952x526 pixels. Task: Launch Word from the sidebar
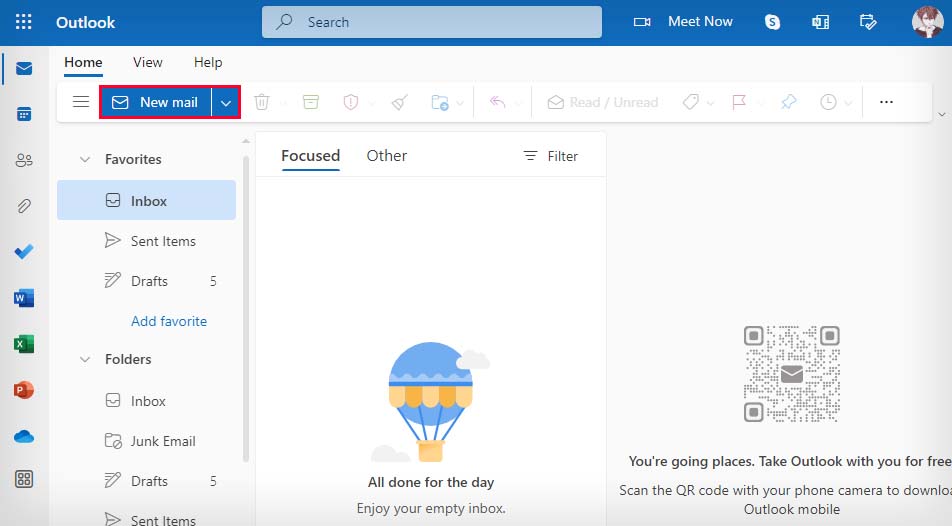pyautogui.click(x=24, y=298)
